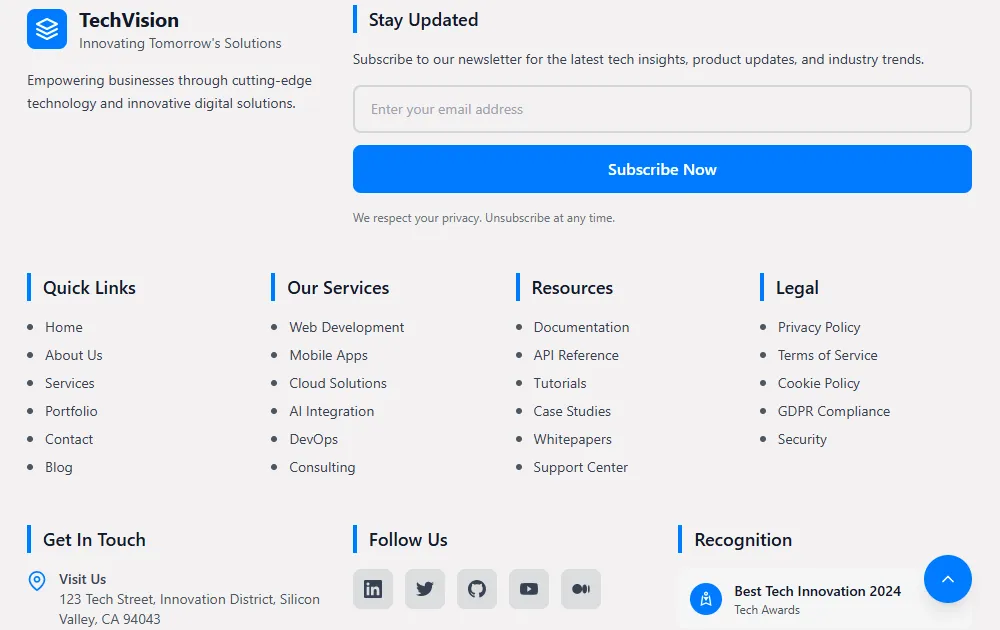View the GDPR Compliance link
The width and height of the screenshot is (1000, 630).
tap(833, 411)
